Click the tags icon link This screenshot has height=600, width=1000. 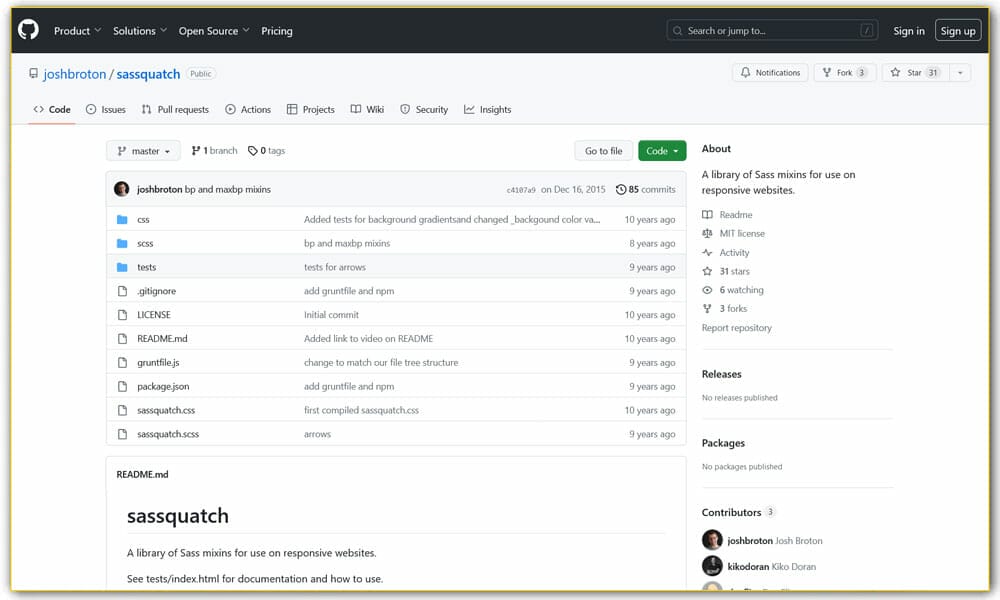click(253, 151)
